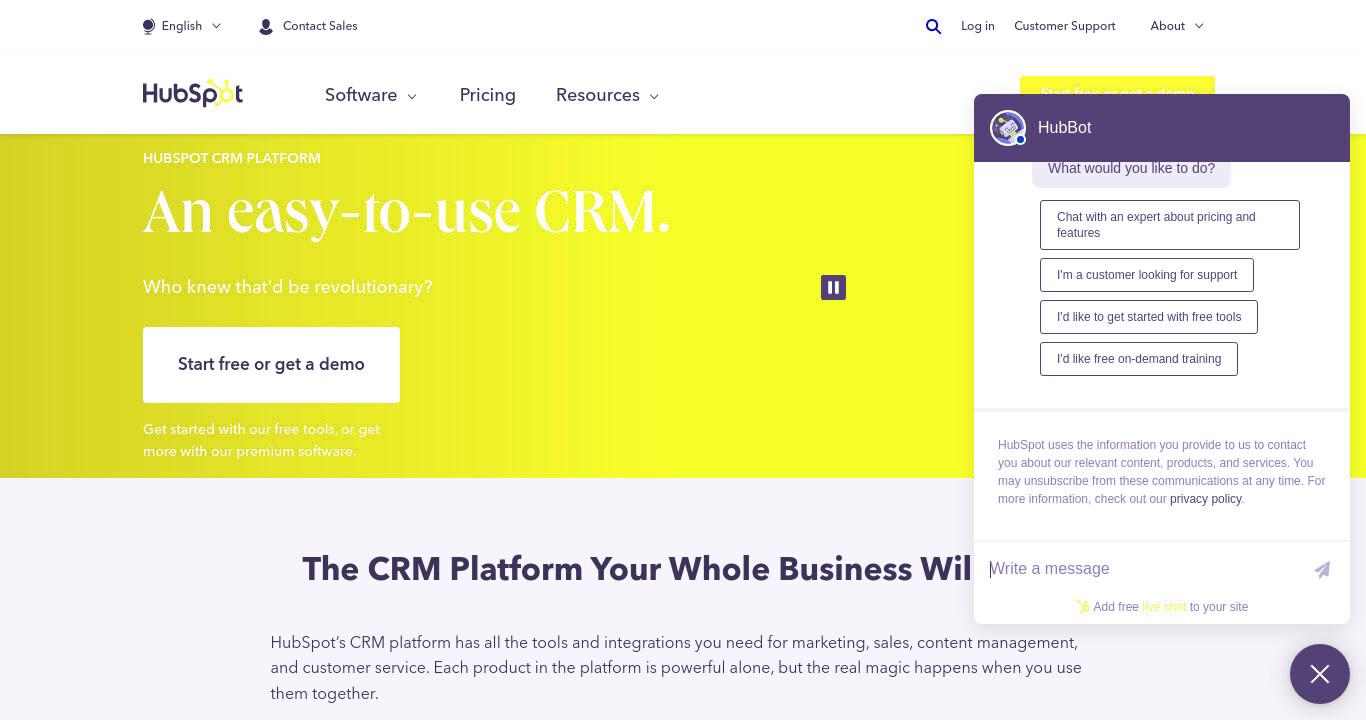Click the An easy-to-use CRM. headline
Screen dimensions: 1366x720
click(406, 212)
